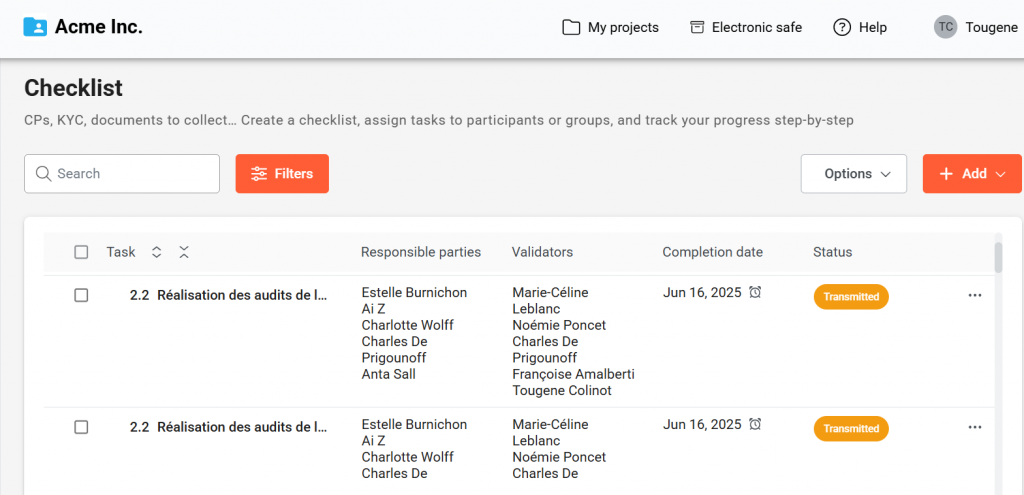The image size is (1024, 495).
Task: Check the second task row checkbox
Action: tap(81, 427)
